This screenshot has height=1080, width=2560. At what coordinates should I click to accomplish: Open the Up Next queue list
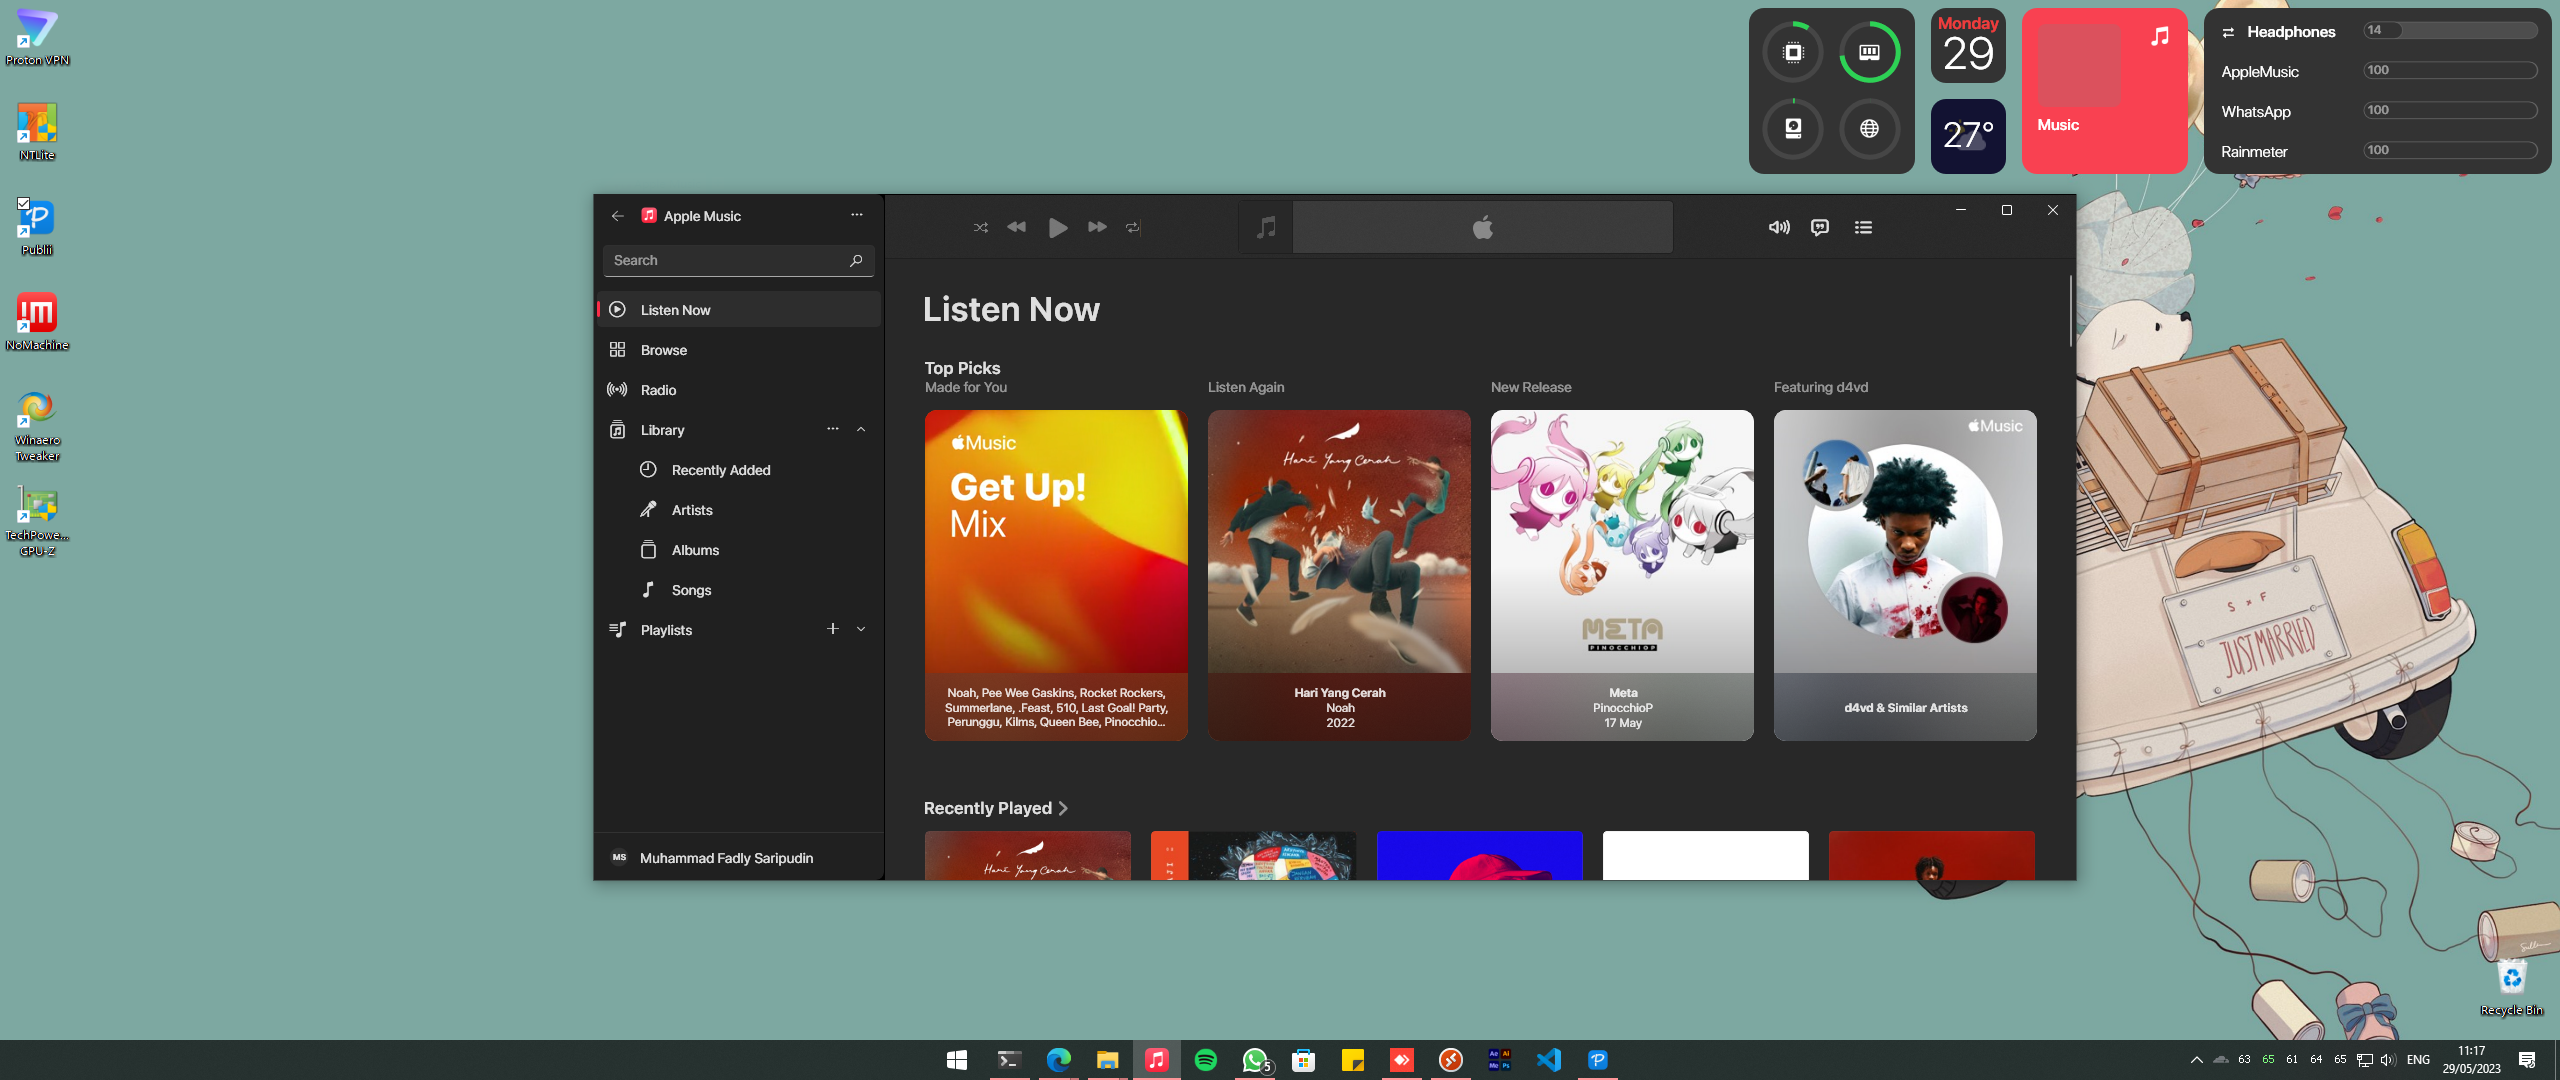pos(1863,228)
